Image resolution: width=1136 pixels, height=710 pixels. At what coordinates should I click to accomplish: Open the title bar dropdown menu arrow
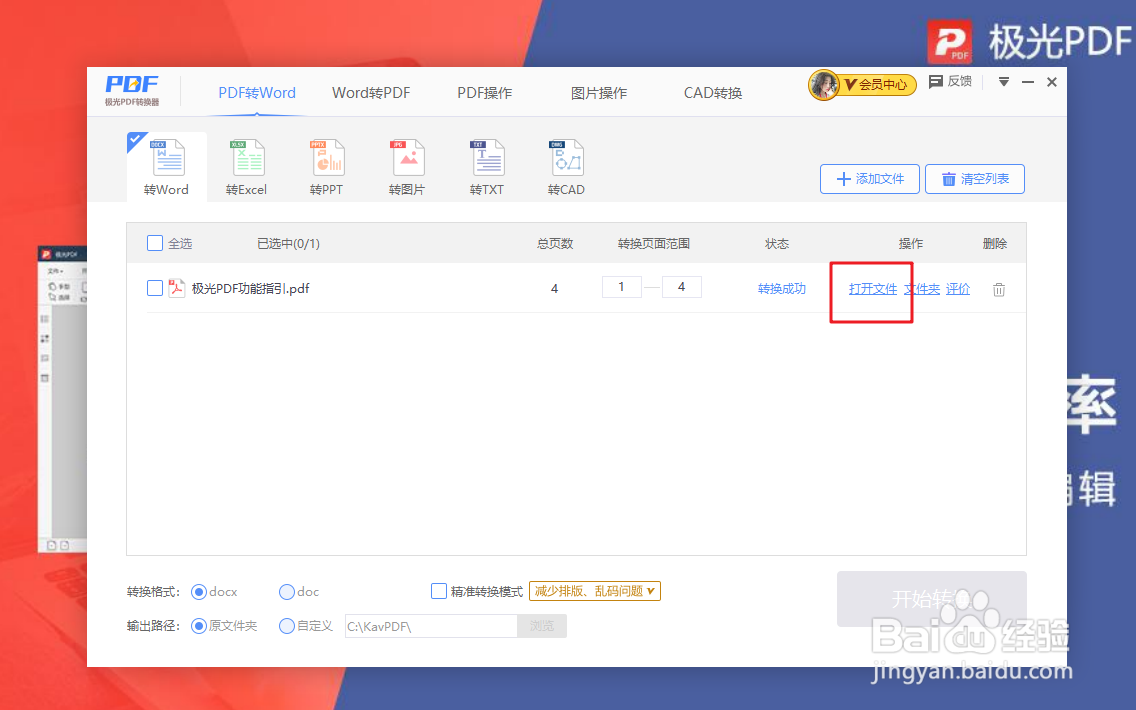(x=1003, y=82)
